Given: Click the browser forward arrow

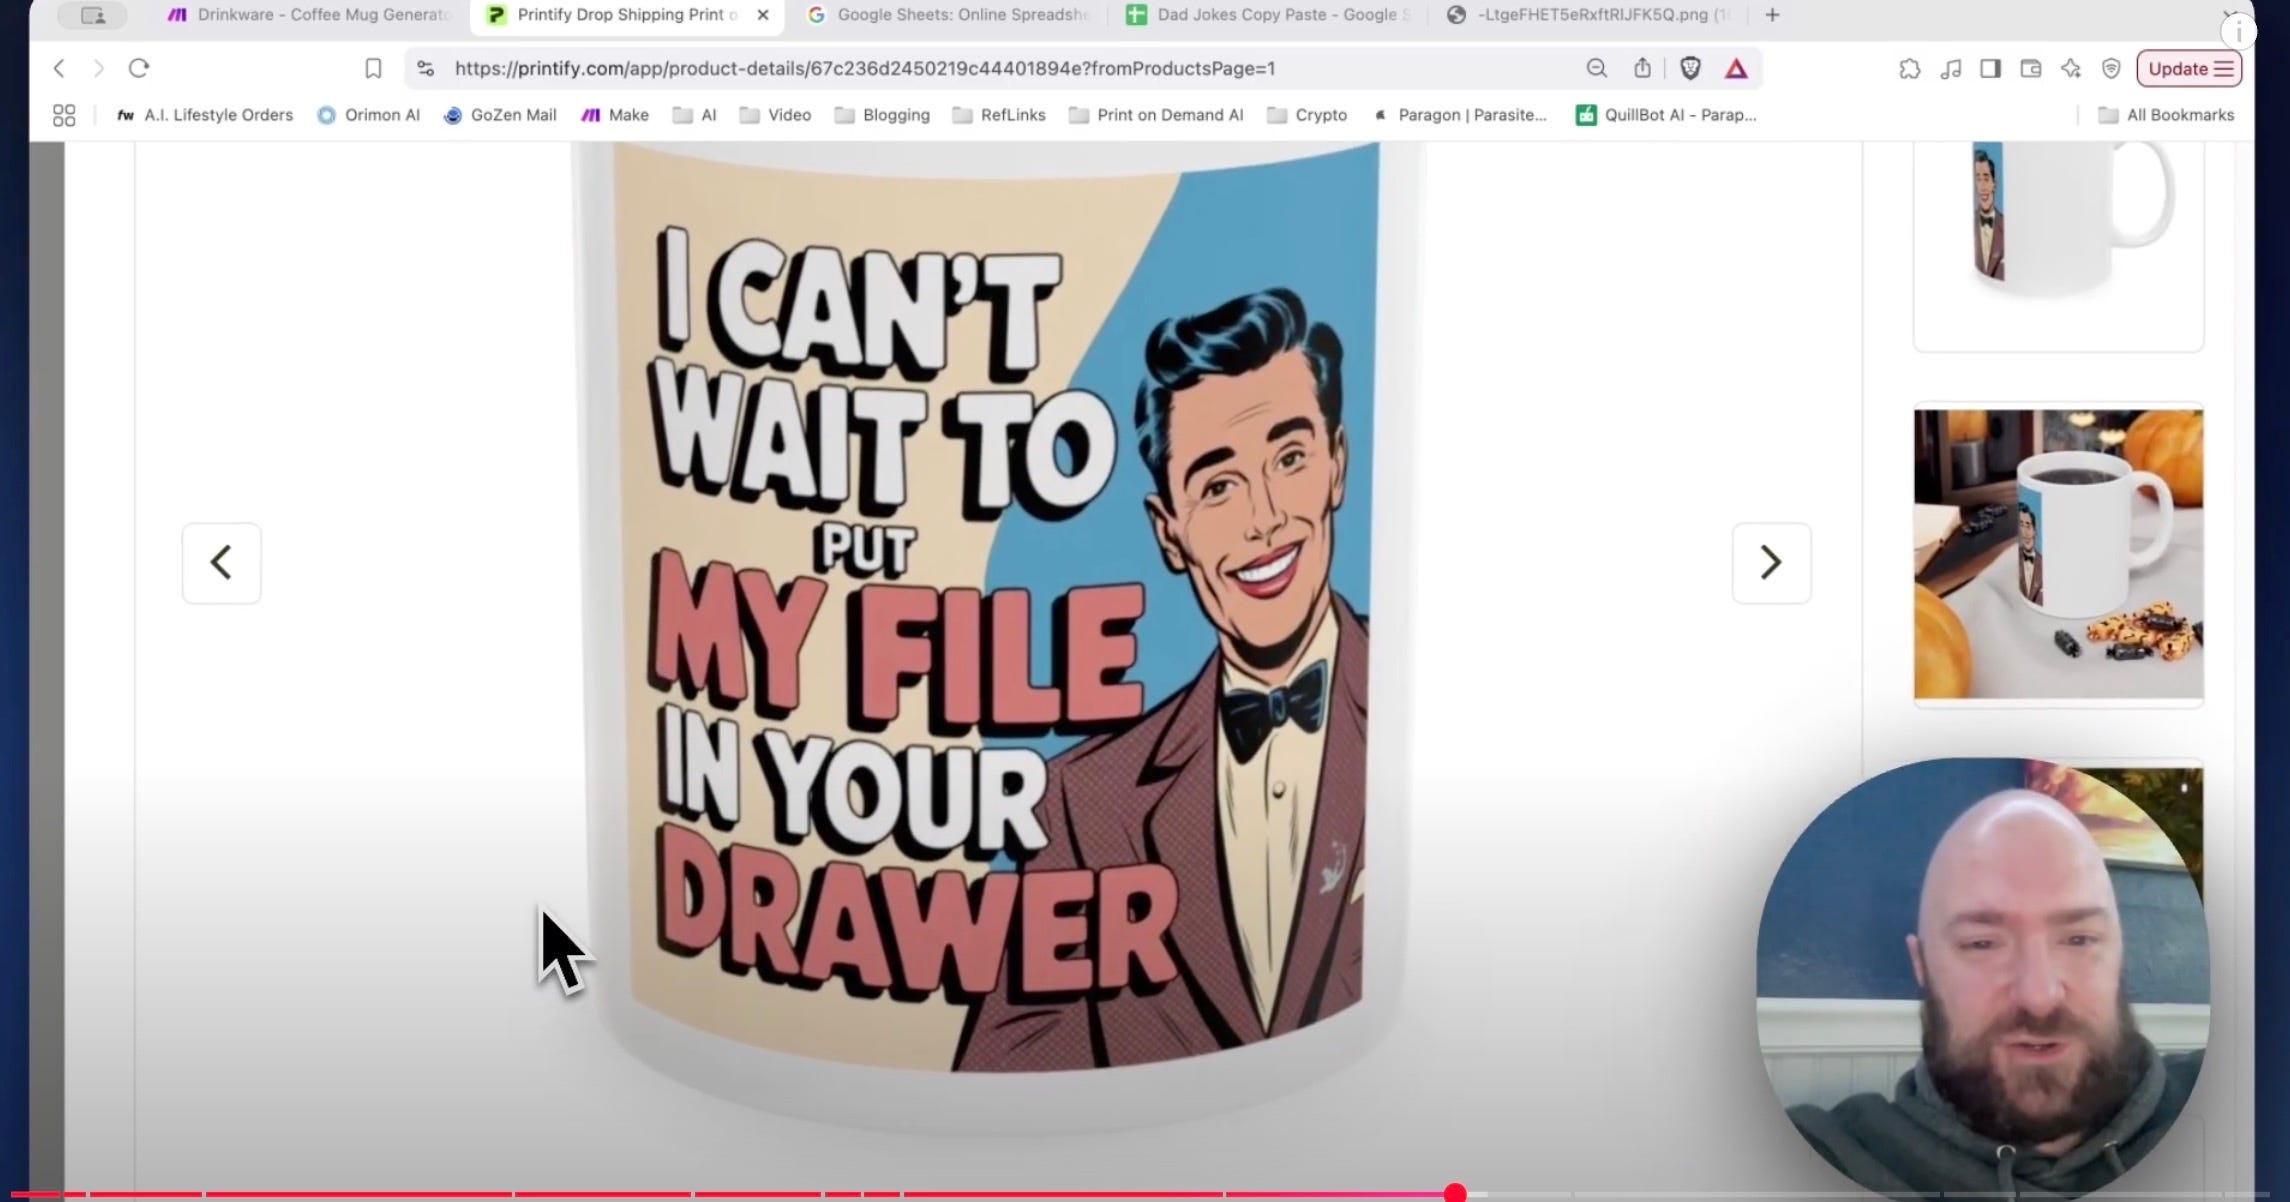Looking at the screenshot, I should [x=98, y=68].
